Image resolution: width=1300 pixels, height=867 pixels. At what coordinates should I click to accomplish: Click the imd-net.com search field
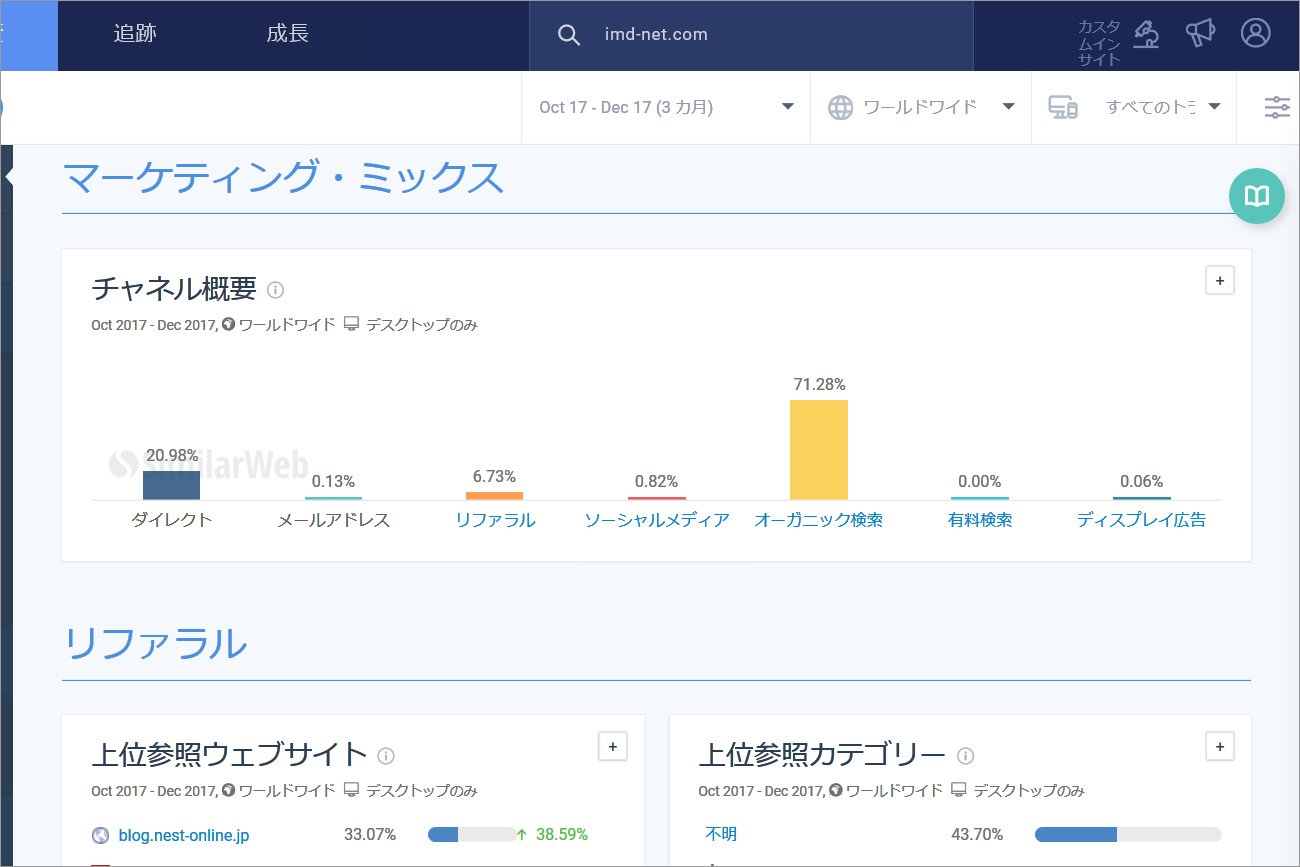[751, 35]
